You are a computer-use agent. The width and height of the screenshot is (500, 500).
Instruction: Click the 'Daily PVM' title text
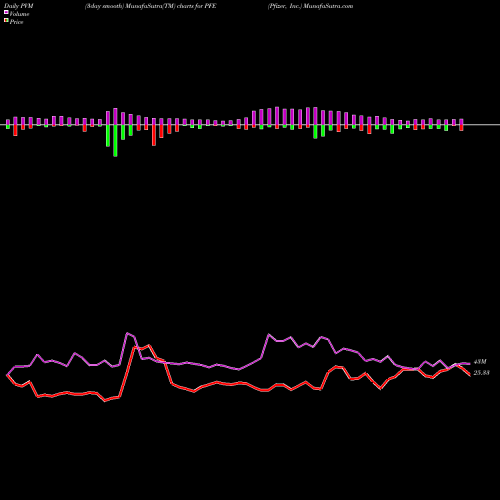(x=19, y=6)
